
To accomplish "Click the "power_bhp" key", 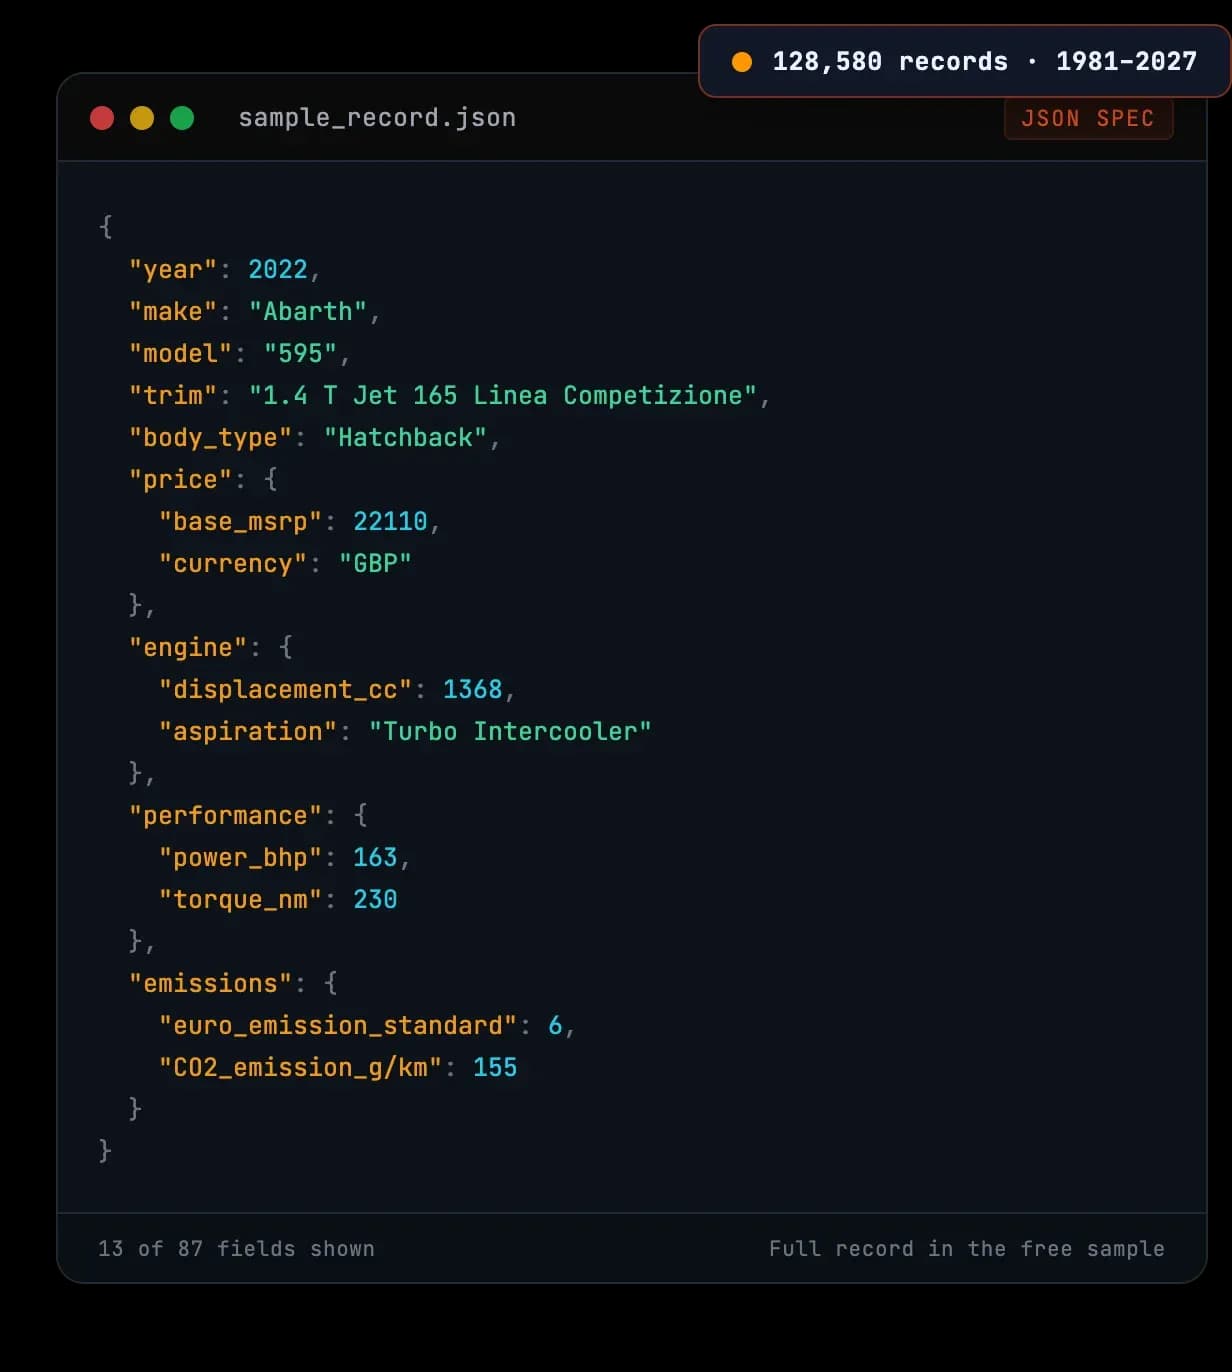I will click(240, 858).
